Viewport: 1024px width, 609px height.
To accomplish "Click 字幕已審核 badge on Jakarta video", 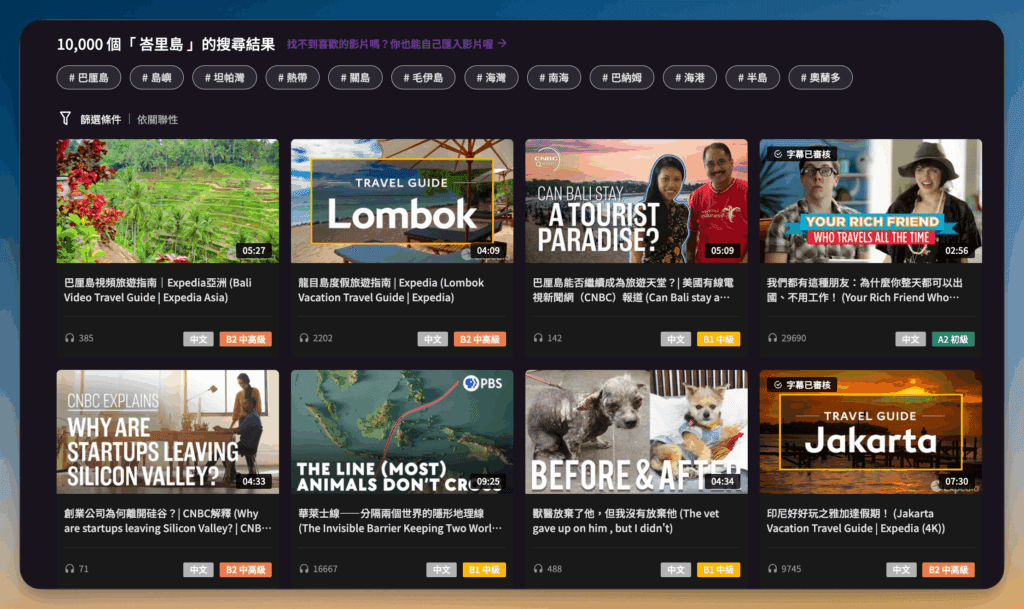I will (799, 385).
